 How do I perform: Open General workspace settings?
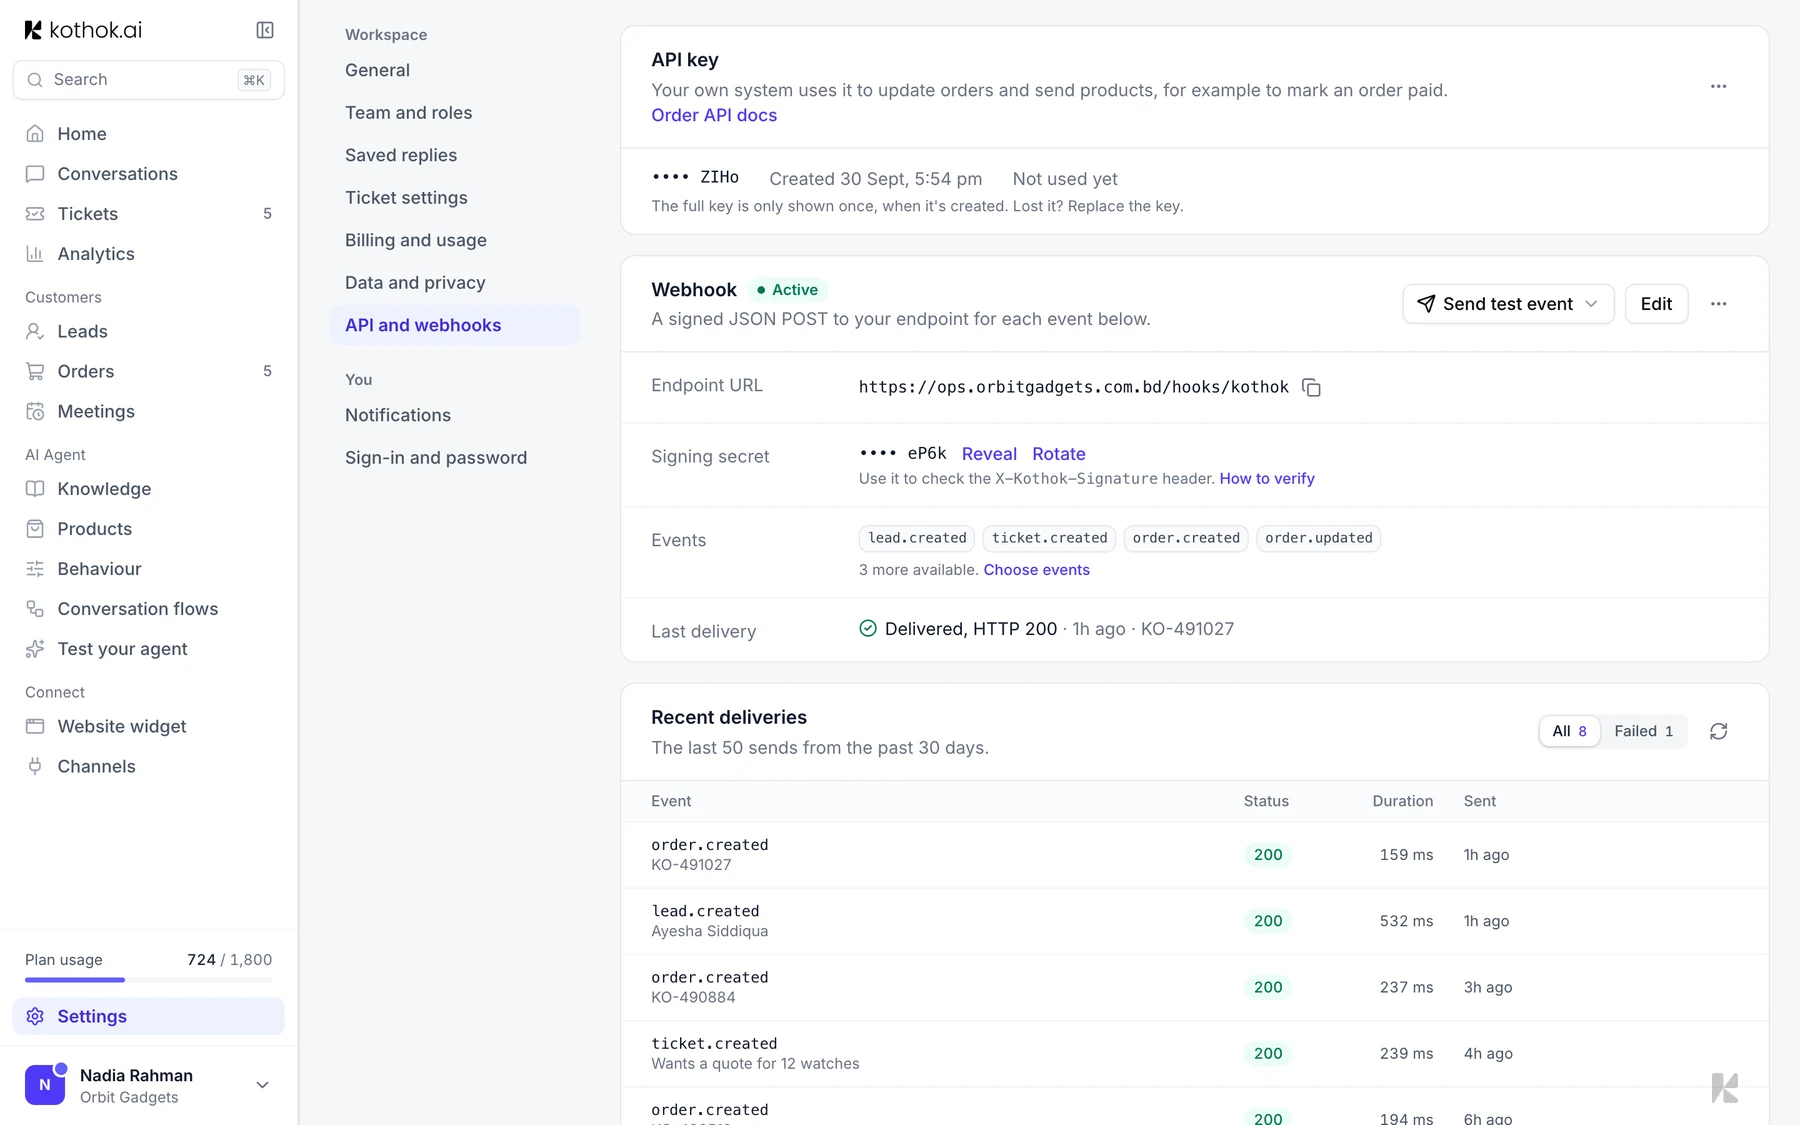[455, 70]
